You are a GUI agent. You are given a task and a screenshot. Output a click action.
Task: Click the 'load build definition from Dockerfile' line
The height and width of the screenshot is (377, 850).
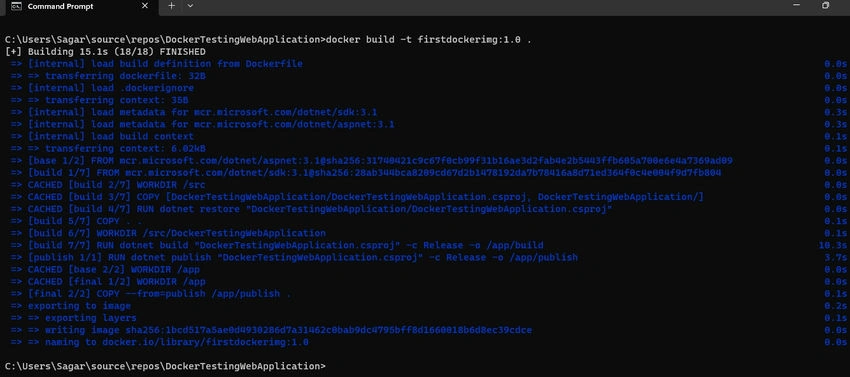click(157, 64)
